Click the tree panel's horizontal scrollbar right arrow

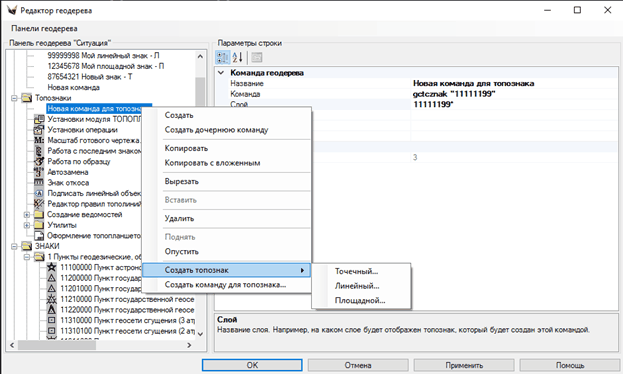click(x=189, y=345)
